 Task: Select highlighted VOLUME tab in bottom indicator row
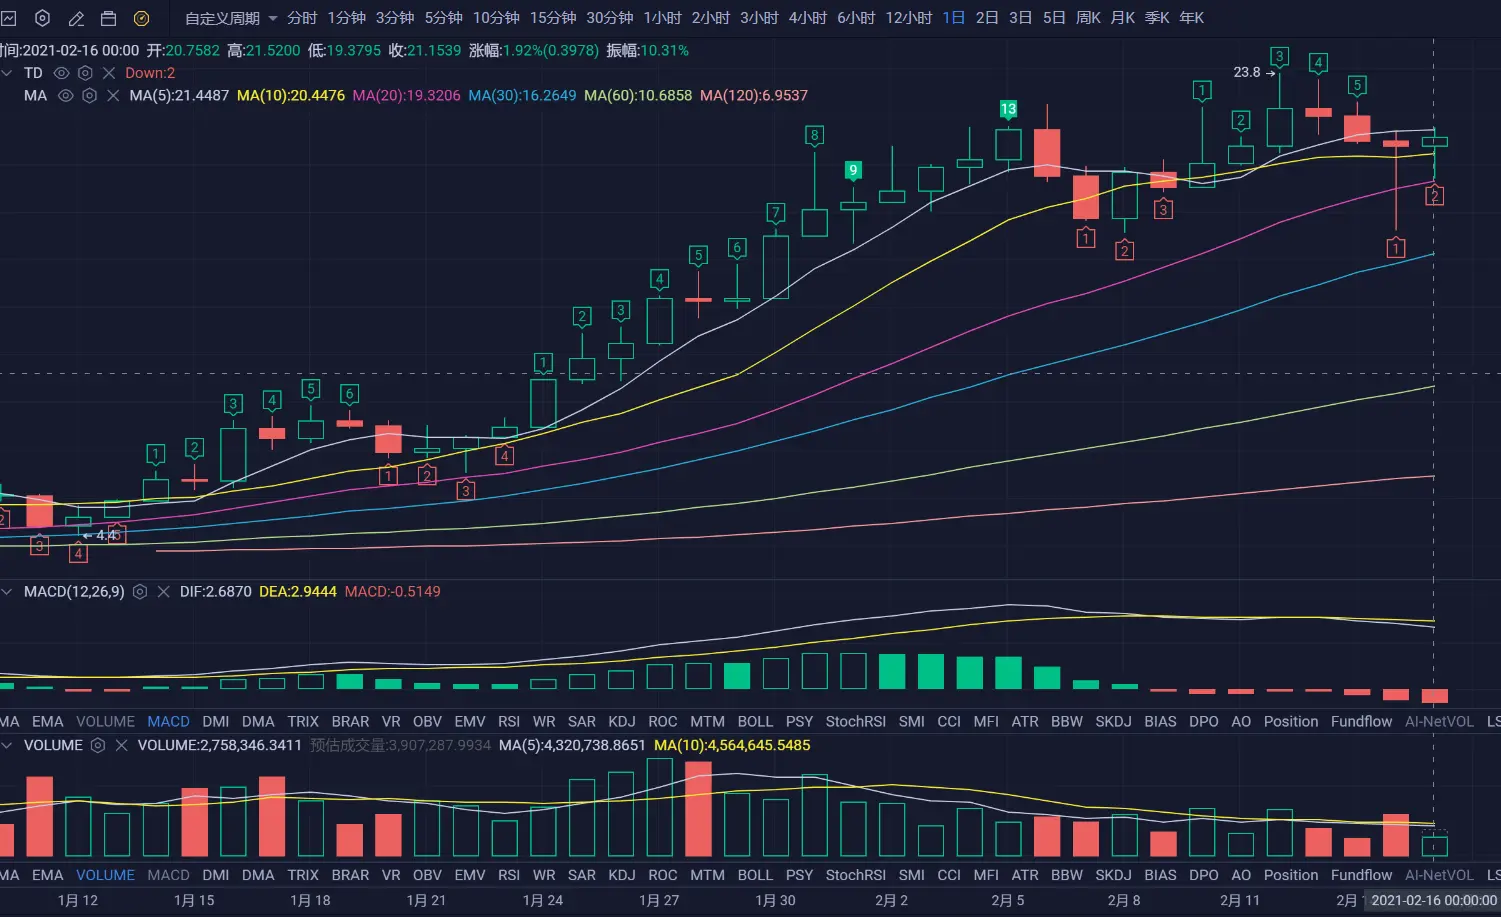105,876
